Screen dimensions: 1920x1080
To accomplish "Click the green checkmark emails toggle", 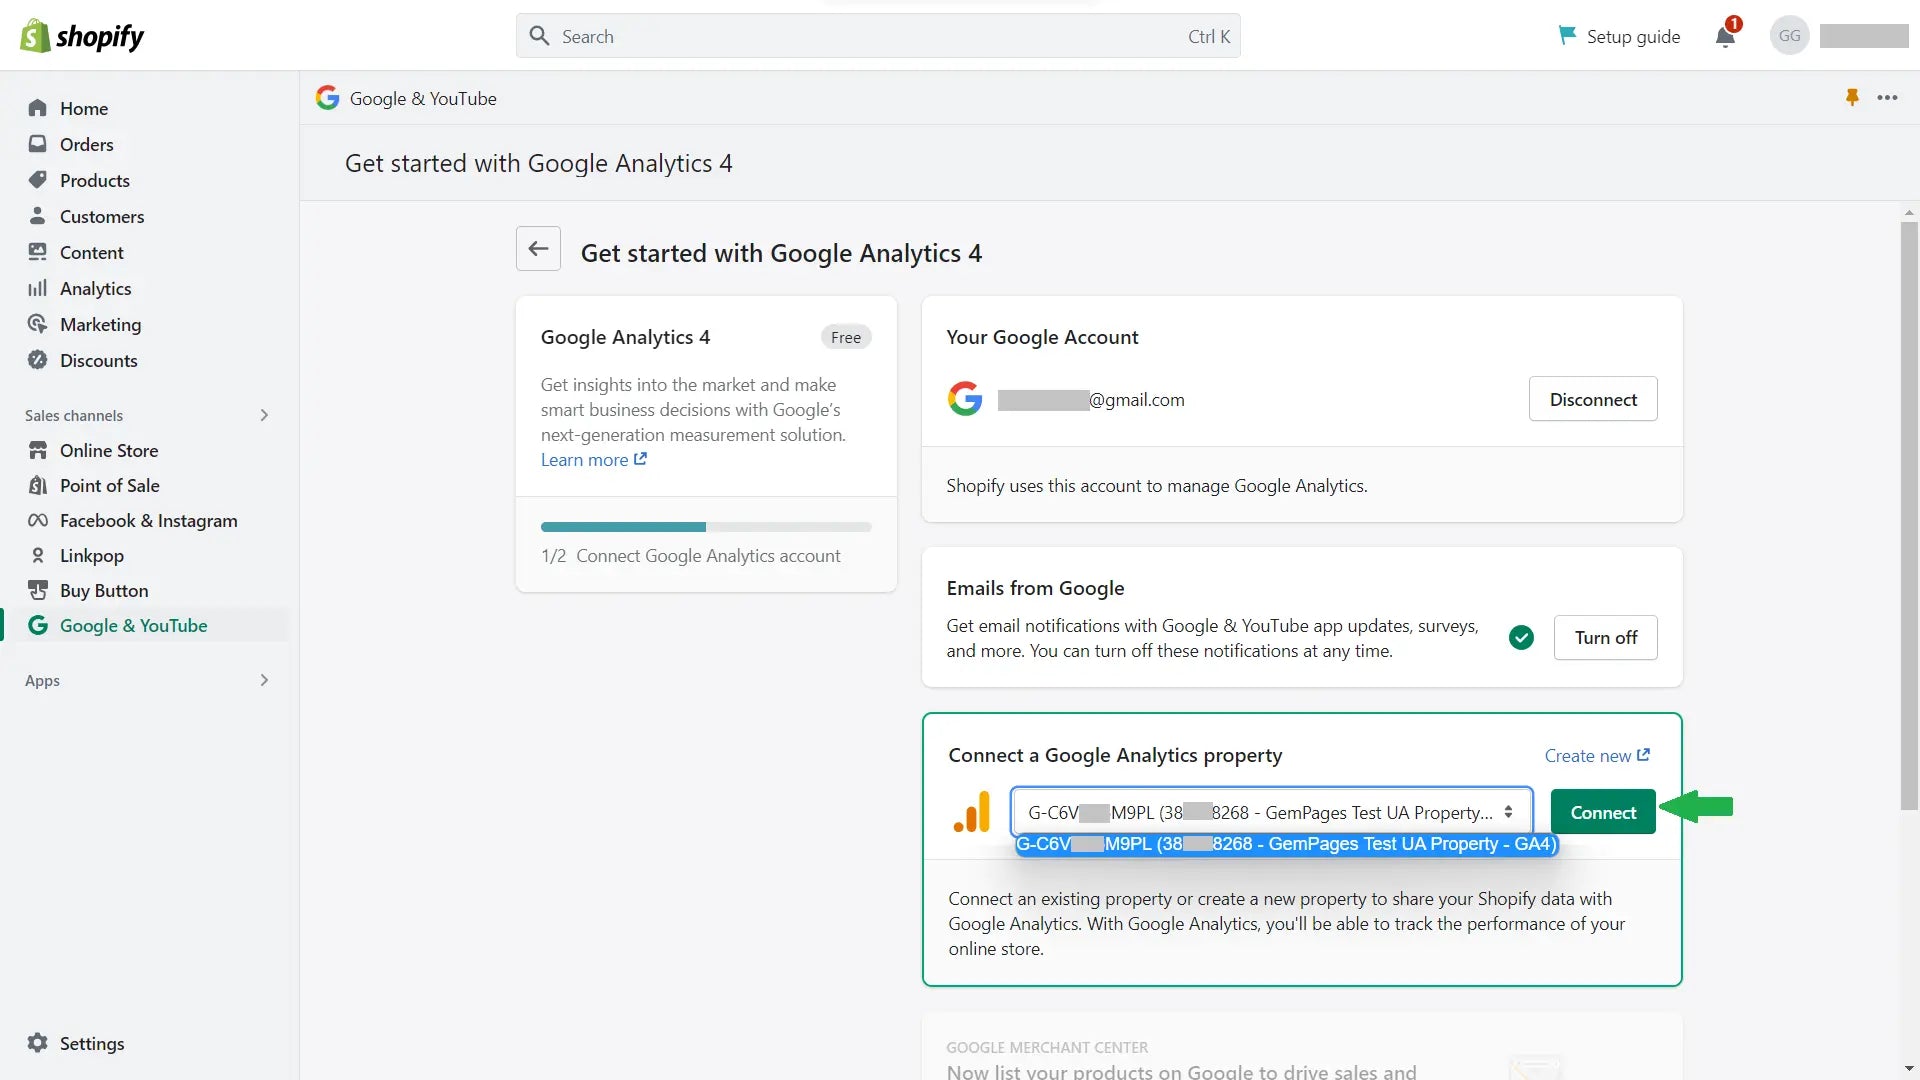I will [x=1520, y=637].
